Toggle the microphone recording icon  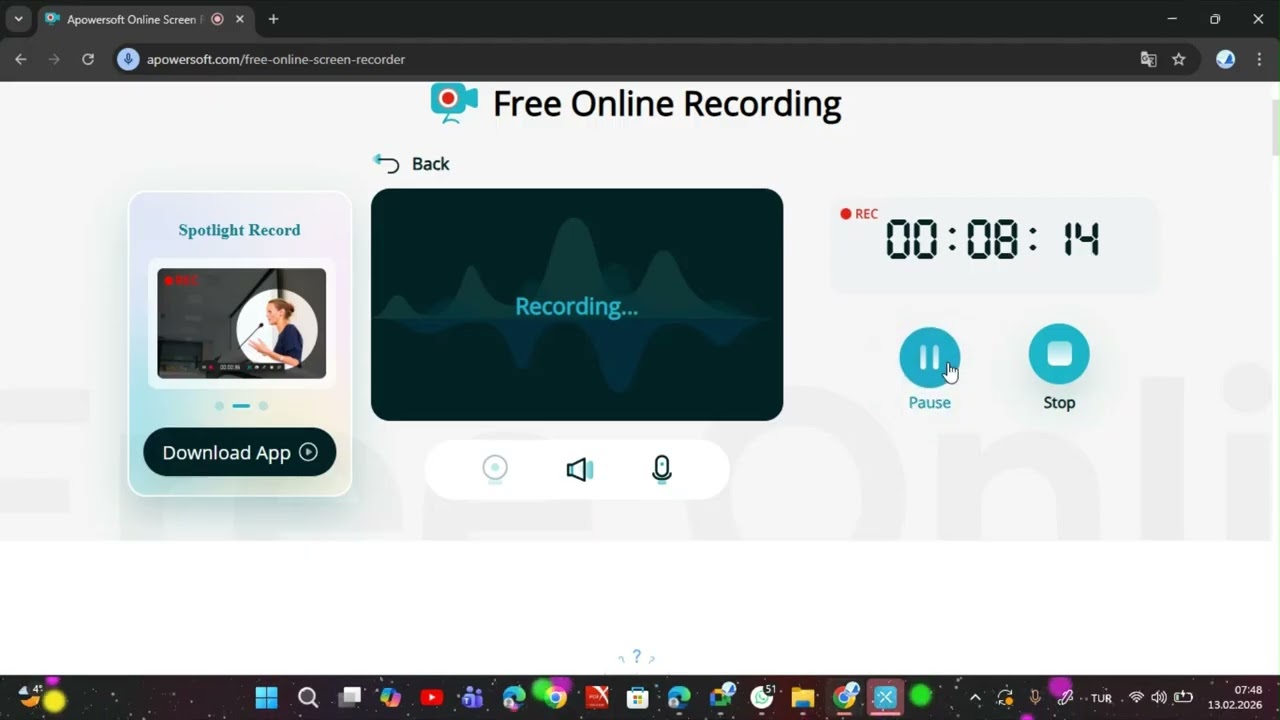(x=661, y=469)
